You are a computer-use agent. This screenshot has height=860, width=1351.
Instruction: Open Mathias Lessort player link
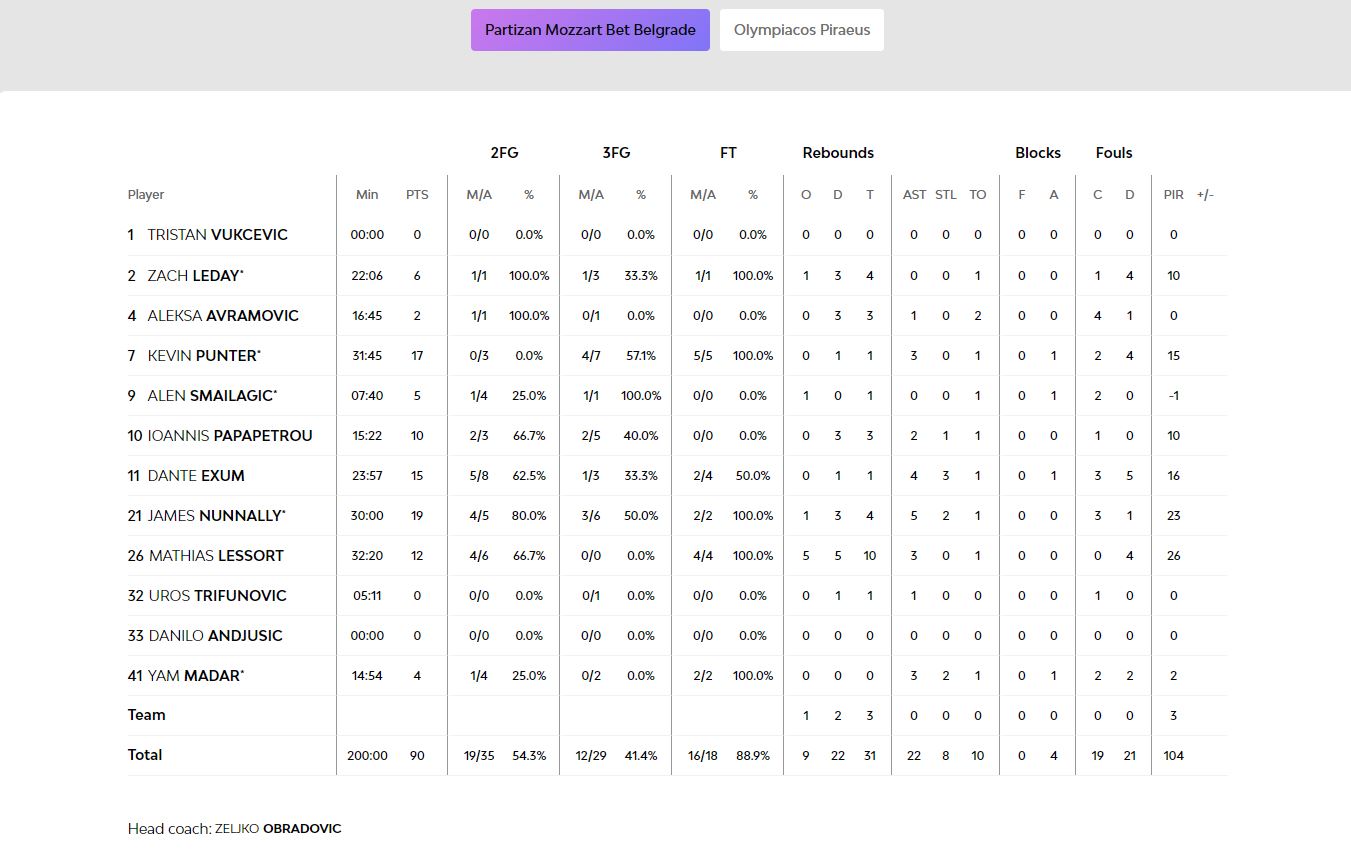[x=216, y=555]
